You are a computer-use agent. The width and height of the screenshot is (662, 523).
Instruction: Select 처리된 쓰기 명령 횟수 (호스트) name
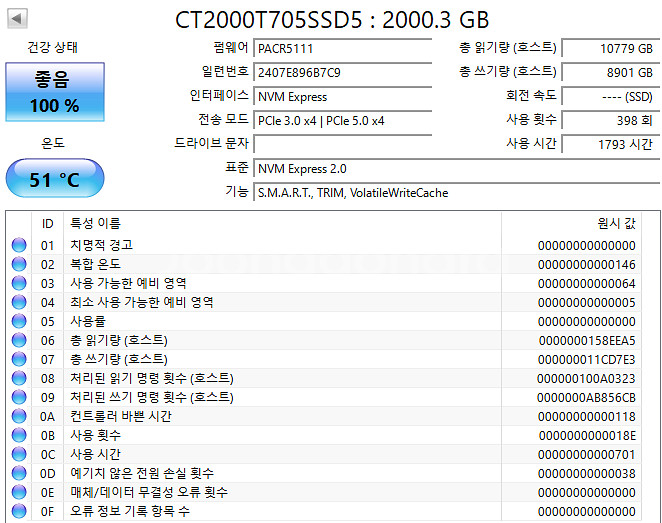coord(152,397)
